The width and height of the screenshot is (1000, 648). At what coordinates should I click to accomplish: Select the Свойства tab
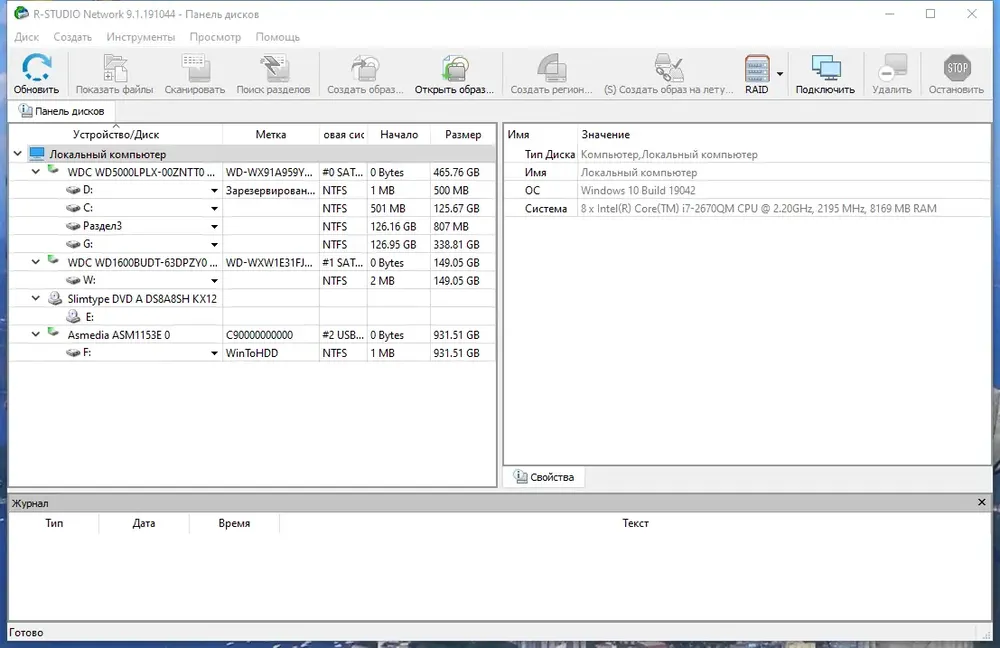click(544, 477)
